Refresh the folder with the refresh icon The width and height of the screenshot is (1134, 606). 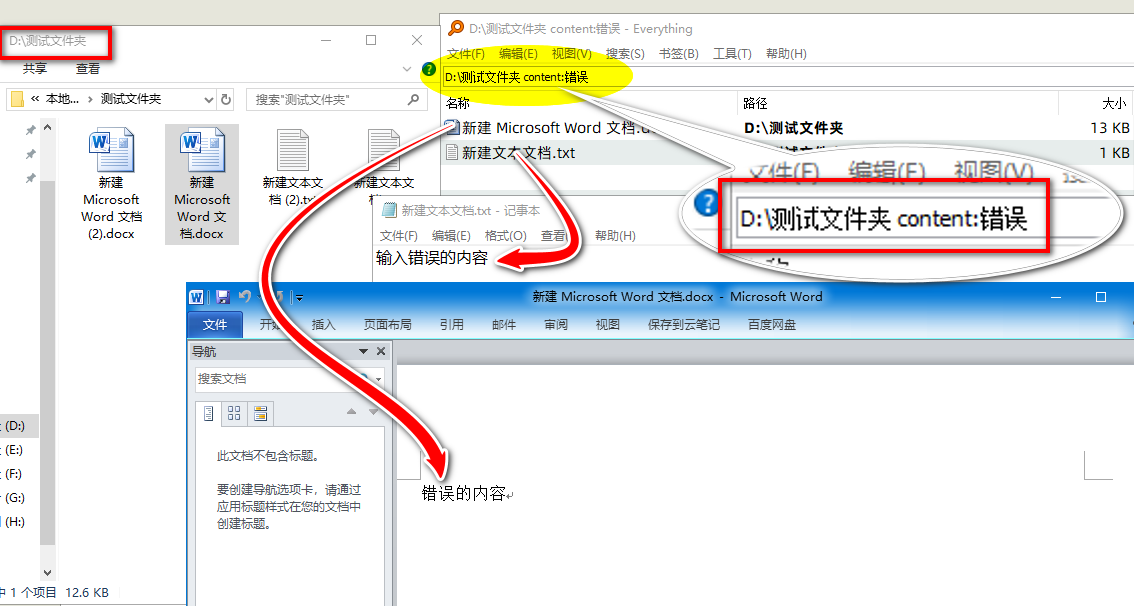pos(226,99)
